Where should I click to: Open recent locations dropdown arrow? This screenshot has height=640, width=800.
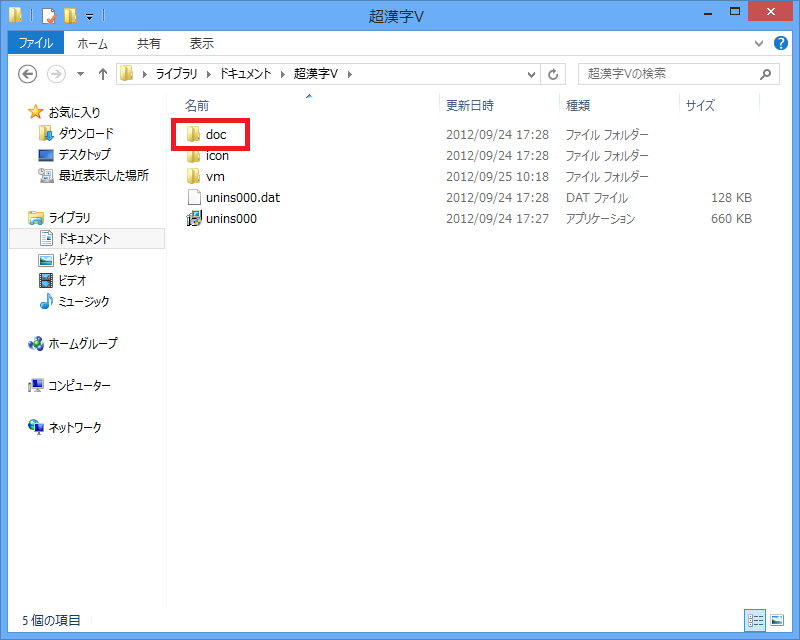80,74
